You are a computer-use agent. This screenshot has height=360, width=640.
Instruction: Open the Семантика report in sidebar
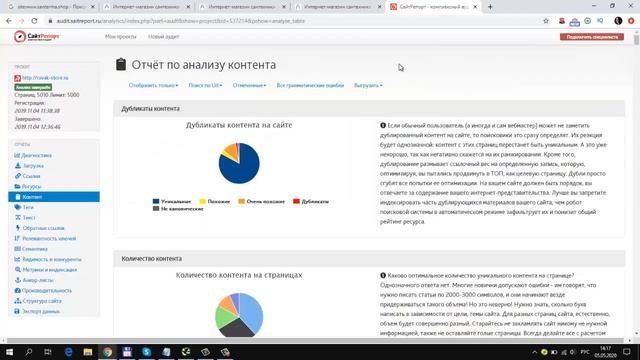31,249
